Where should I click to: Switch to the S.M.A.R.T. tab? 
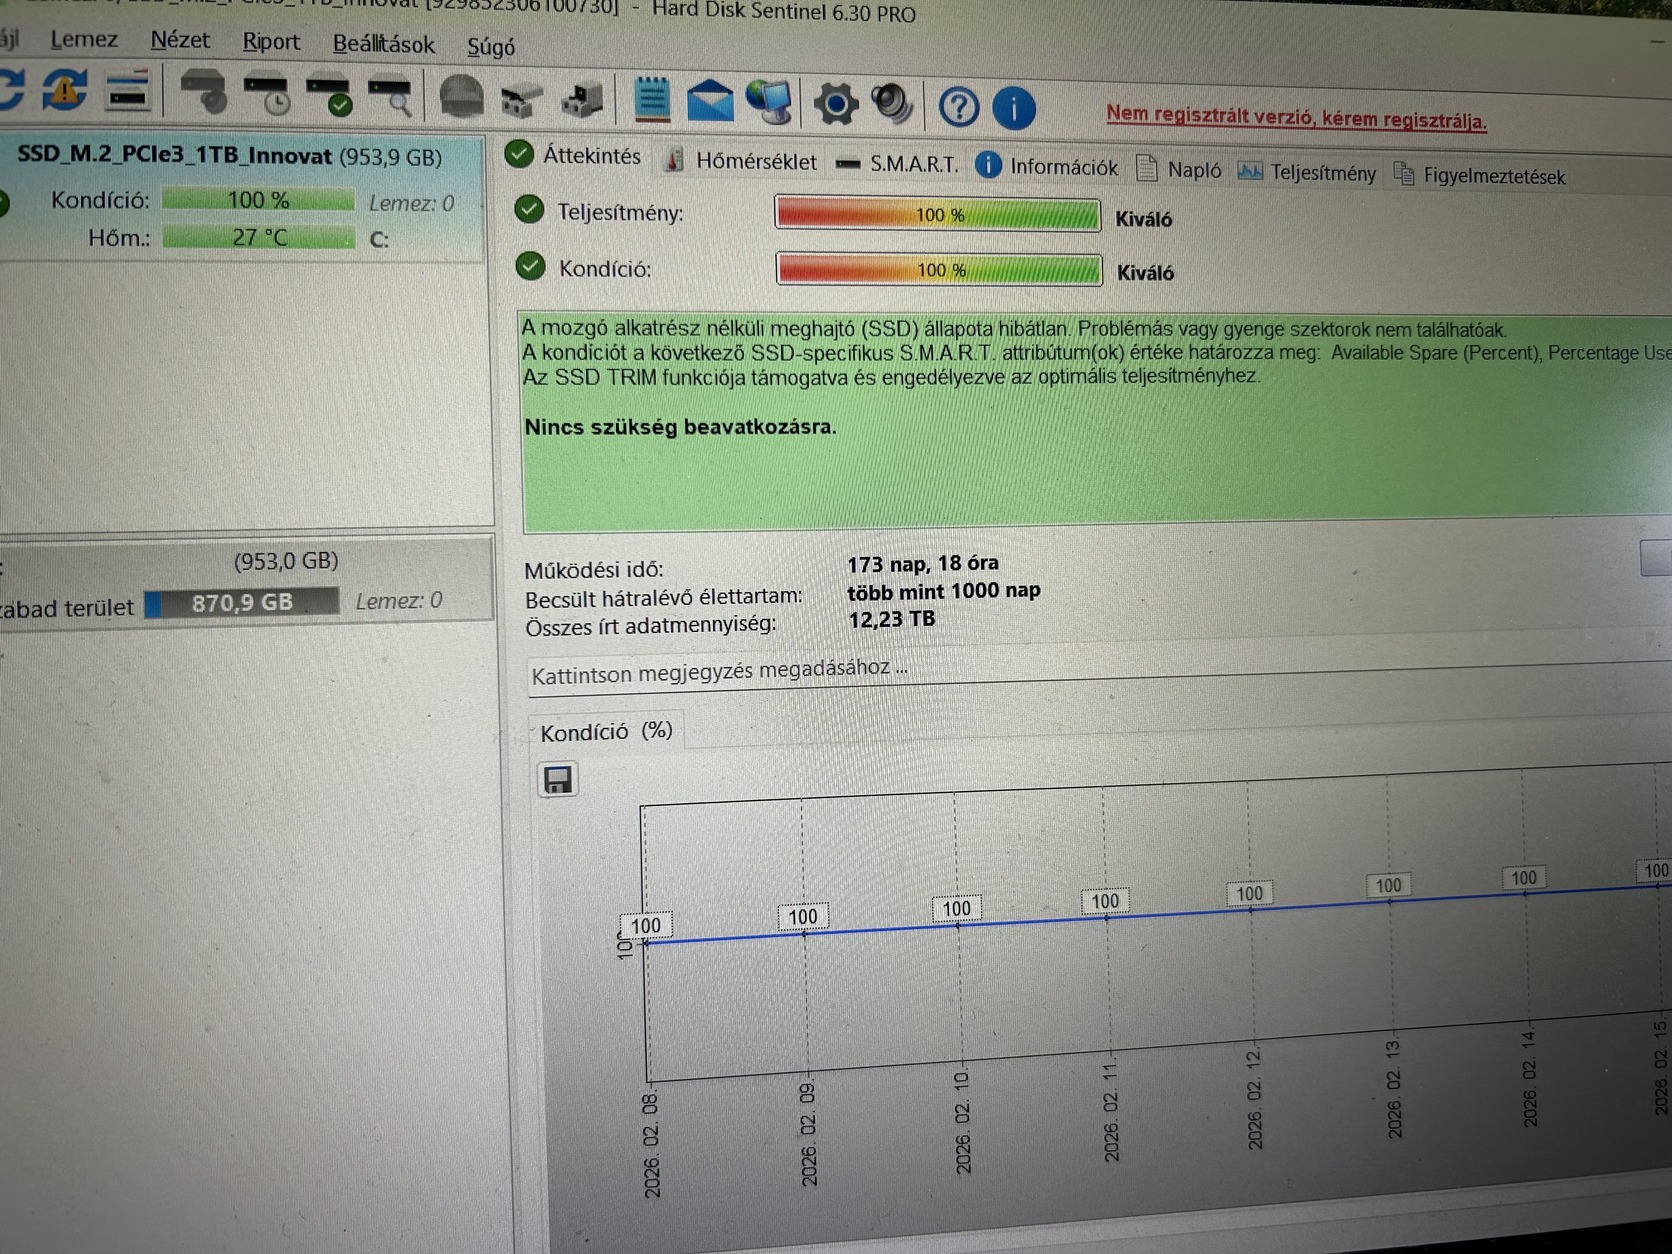click(898, 164)
